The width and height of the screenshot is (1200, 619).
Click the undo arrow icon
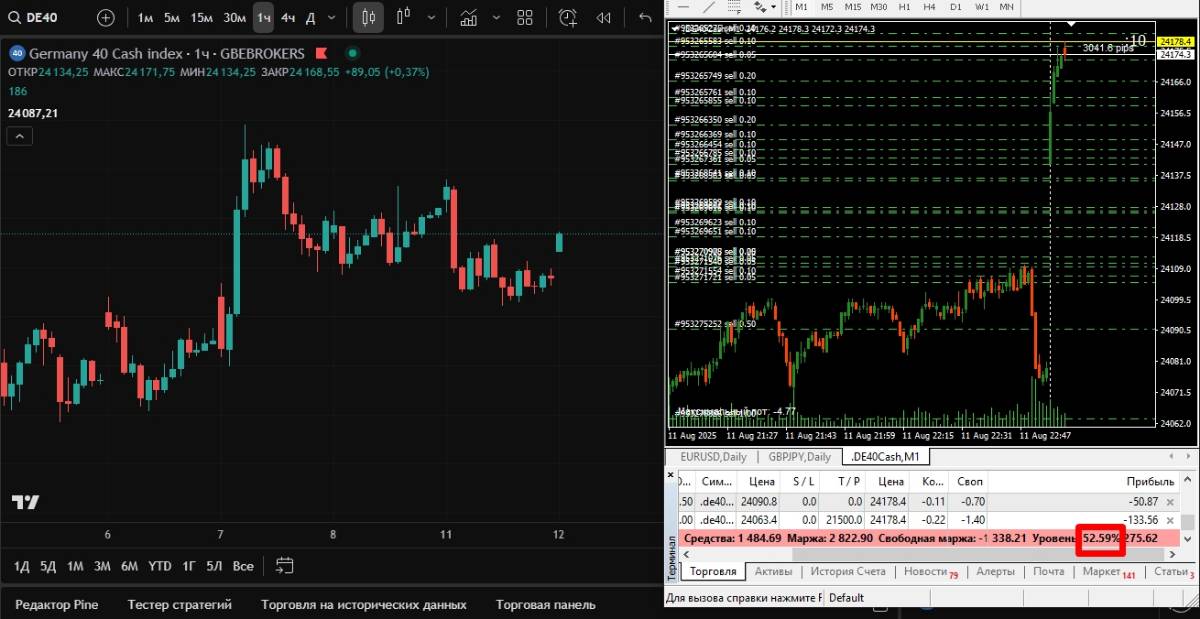tap(645, 17)
